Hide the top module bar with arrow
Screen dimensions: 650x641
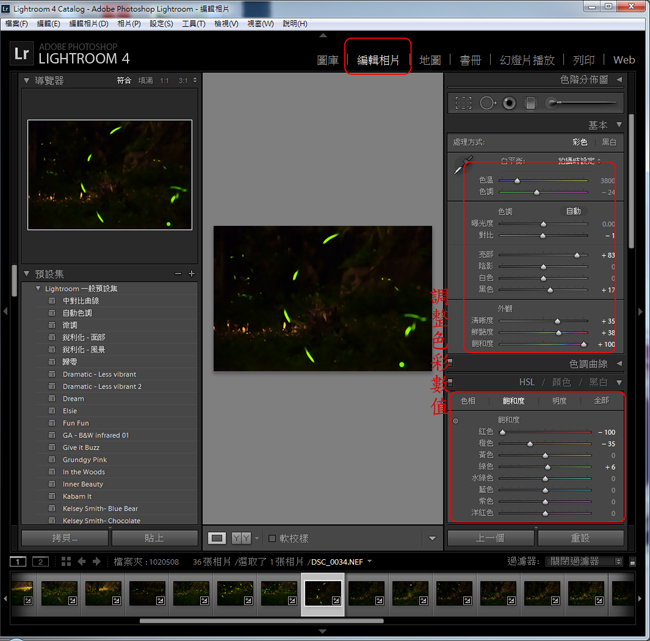[323, 36]
